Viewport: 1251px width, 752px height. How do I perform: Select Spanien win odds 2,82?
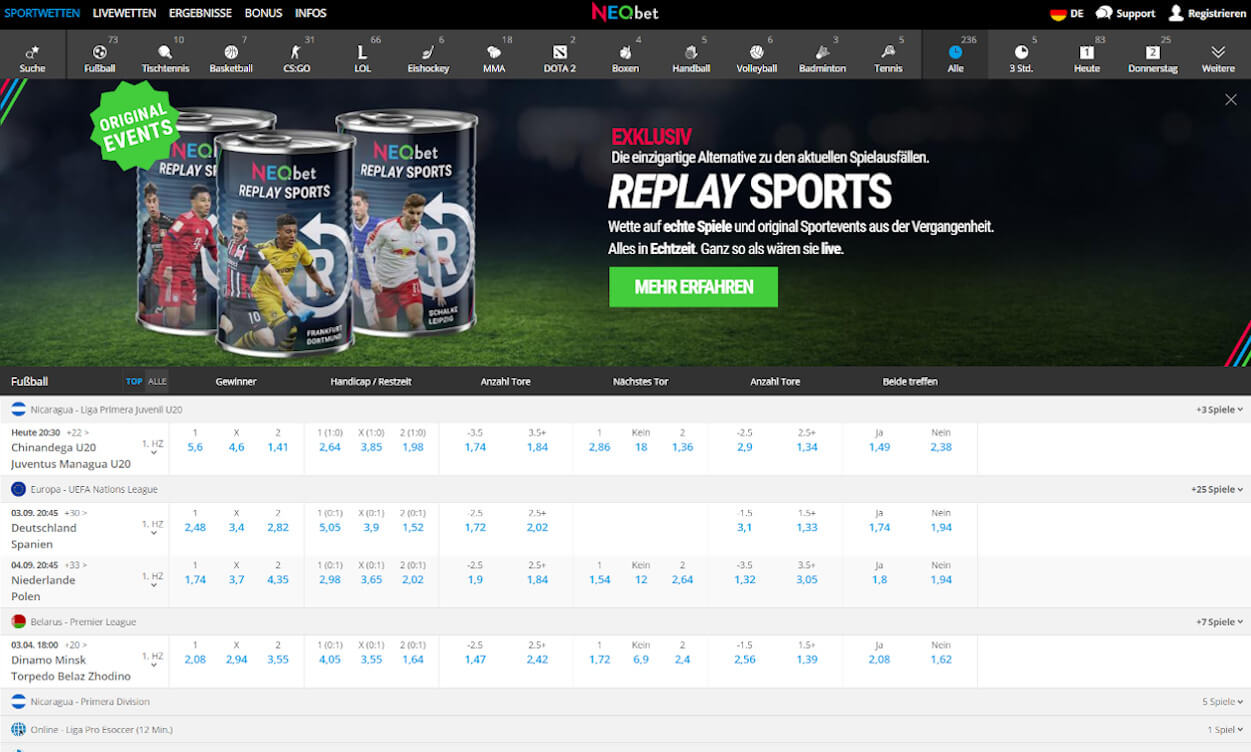click(278, 527)
